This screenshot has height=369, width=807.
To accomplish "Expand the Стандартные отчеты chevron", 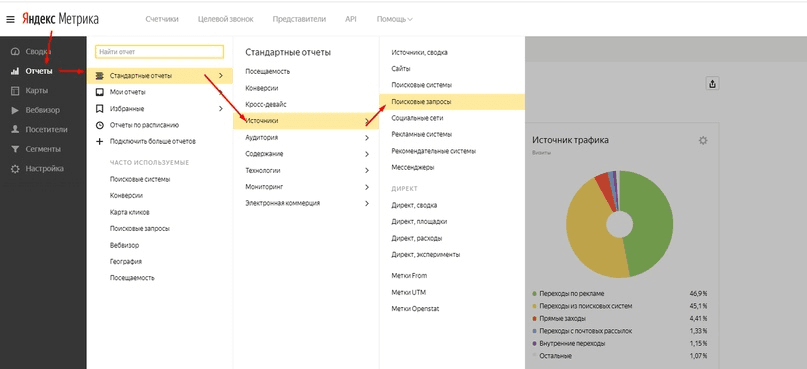I will (x=221, y=76).
